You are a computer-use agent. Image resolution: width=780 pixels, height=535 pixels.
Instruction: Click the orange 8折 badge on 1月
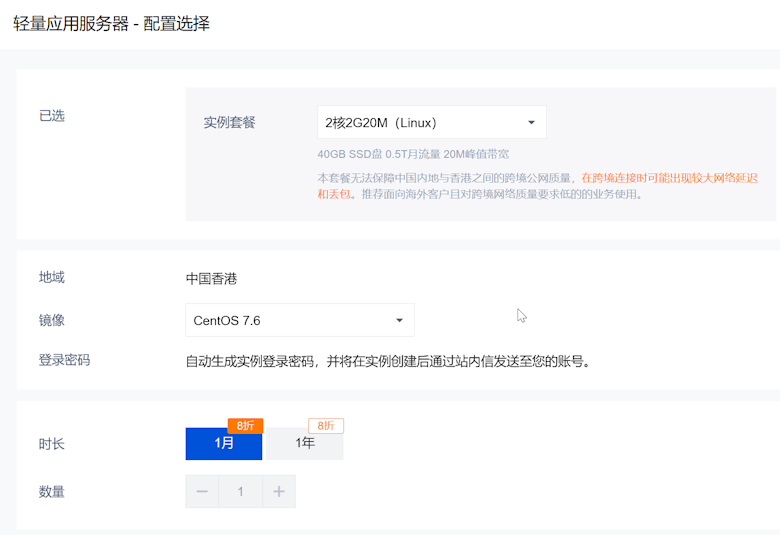coord(245,426)
